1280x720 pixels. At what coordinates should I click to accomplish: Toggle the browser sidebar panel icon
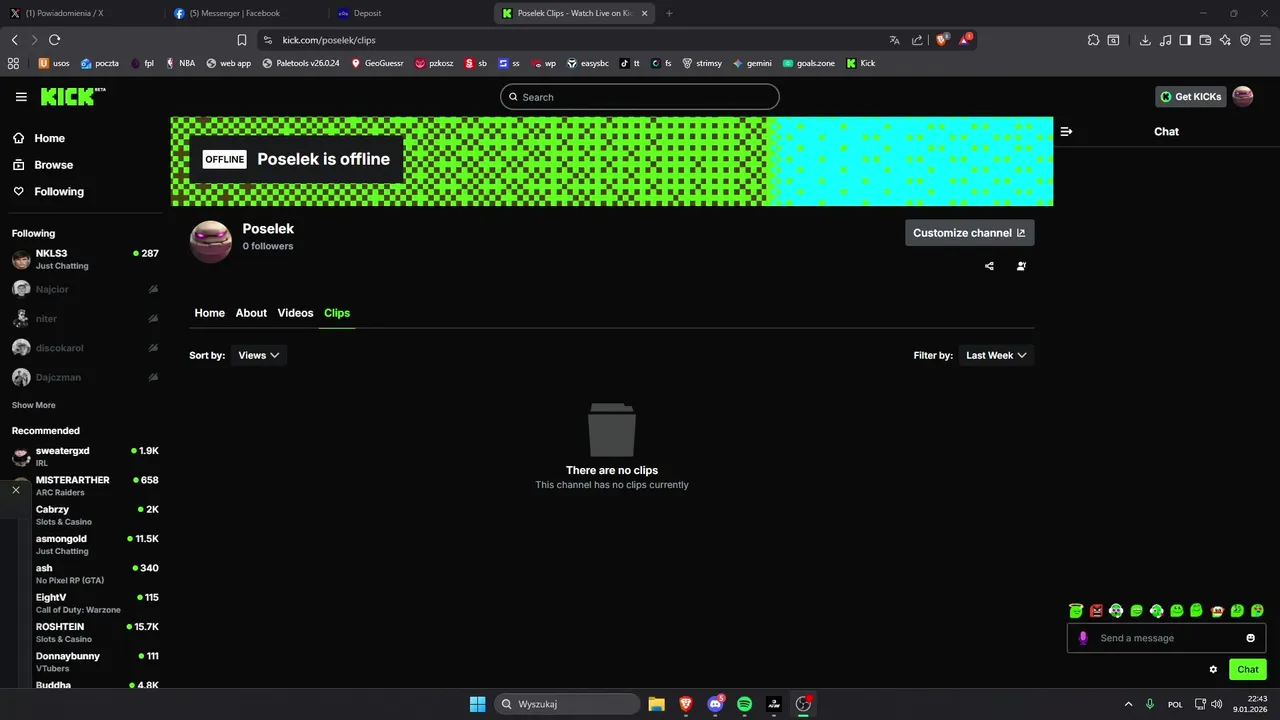coord(1185,40)
